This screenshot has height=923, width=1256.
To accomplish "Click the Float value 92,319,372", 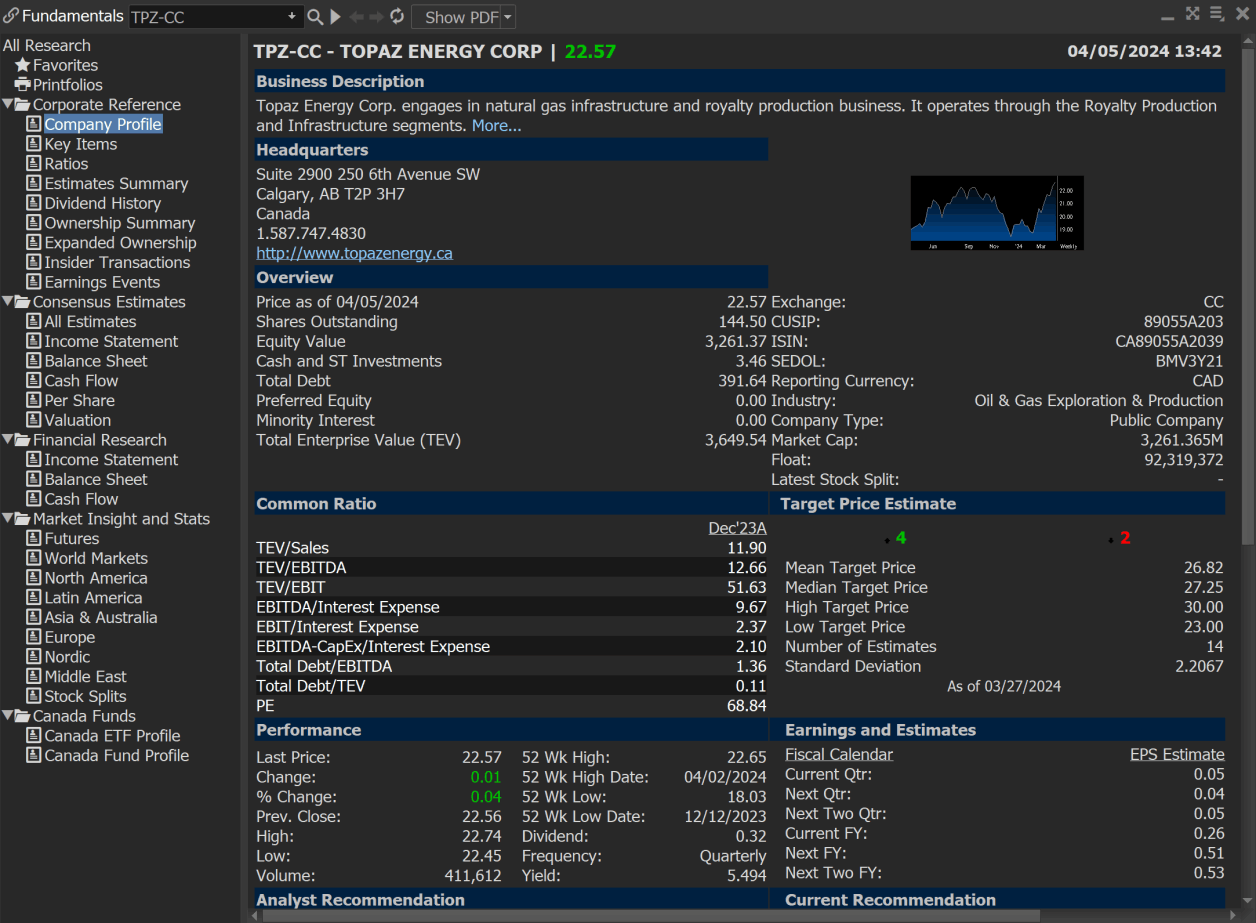I will 1184,460.
